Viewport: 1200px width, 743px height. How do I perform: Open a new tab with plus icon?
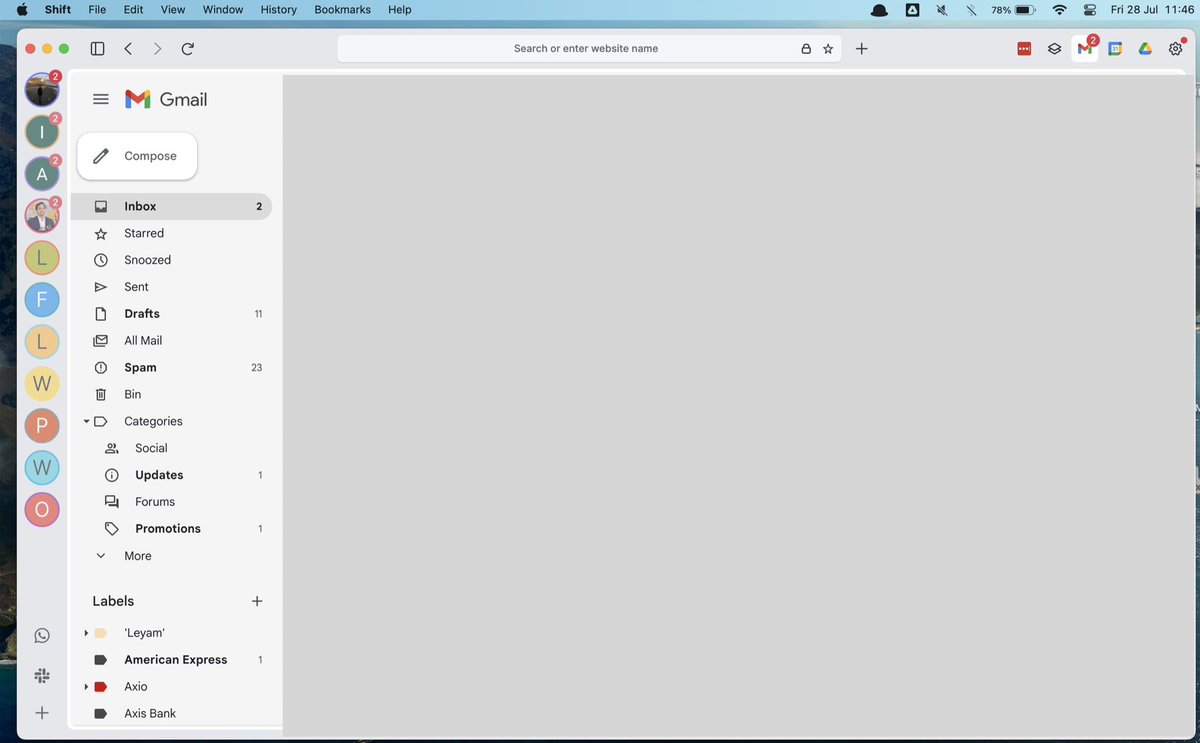coord(862,48)
